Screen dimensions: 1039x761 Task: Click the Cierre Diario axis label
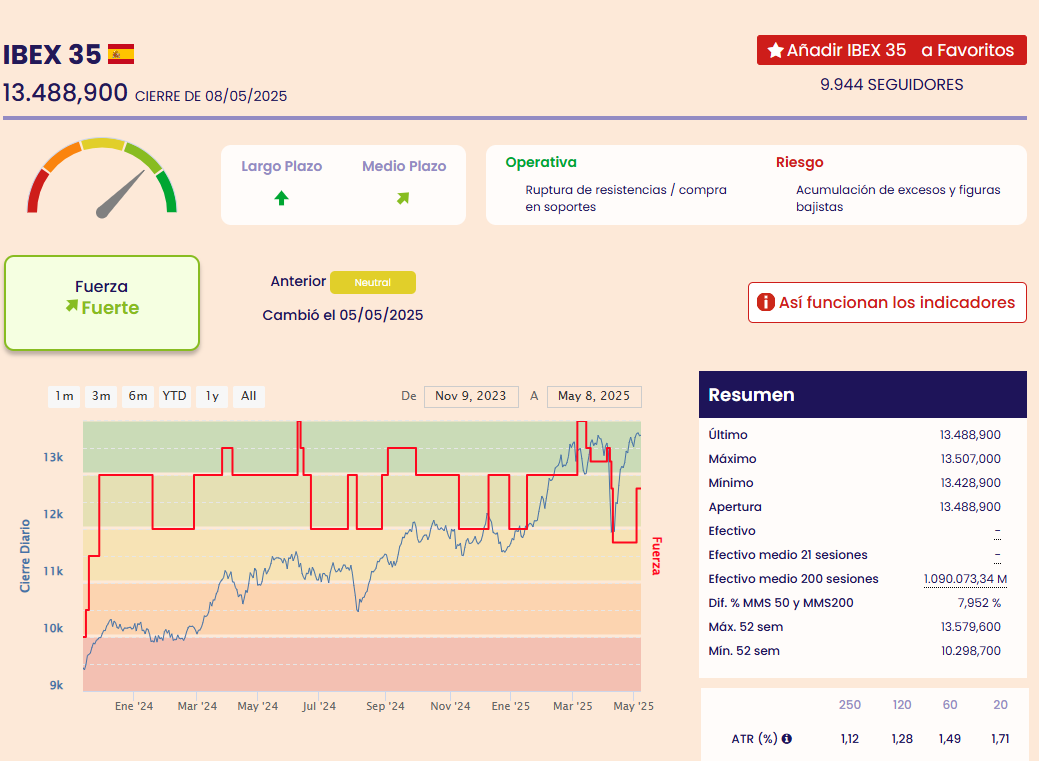click(25, 556)
